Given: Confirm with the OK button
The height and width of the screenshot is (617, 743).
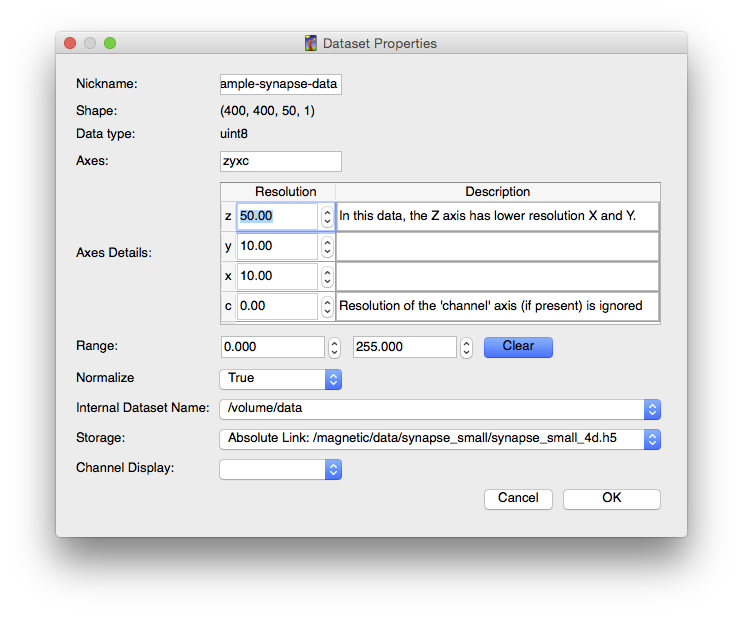Looking at the screenshot, I should [x=611, y=499].
